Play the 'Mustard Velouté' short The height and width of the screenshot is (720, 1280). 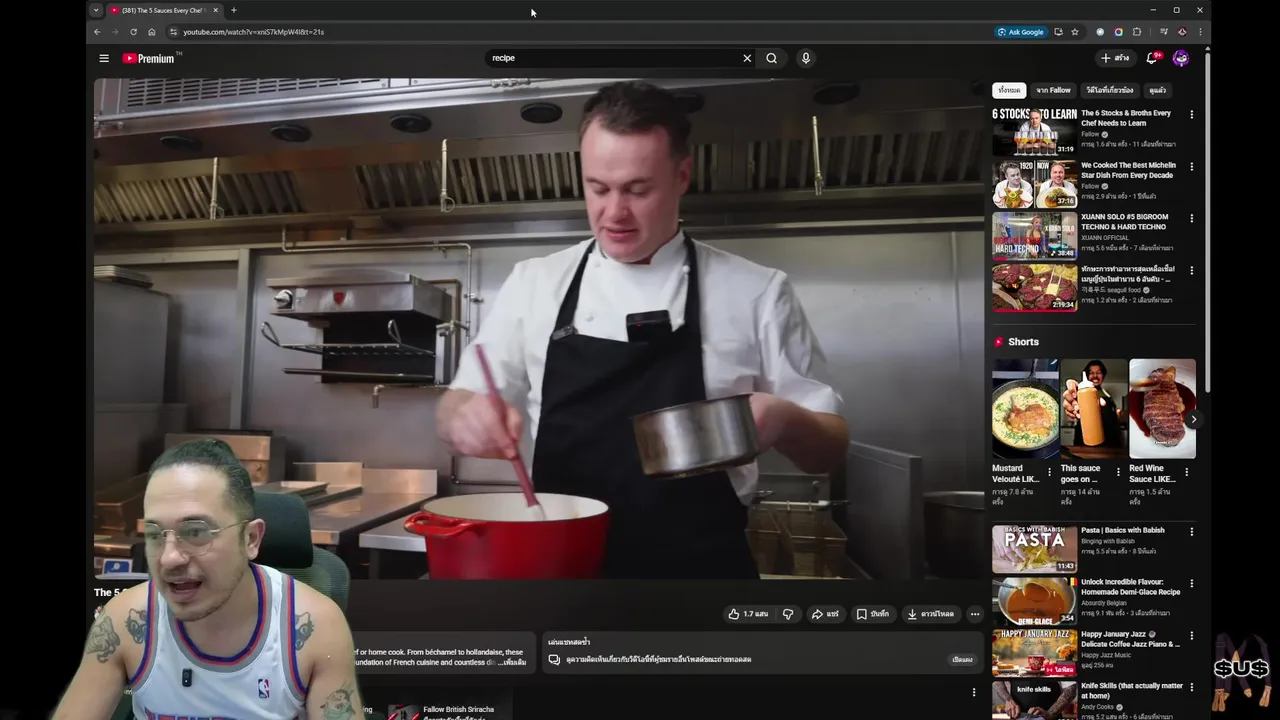(1025, 408)
